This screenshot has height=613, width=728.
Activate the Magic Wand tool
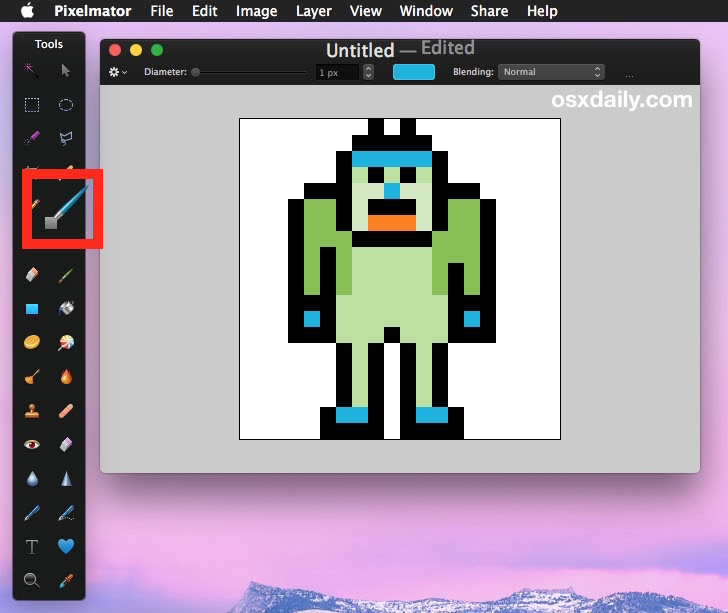(32, 70)
